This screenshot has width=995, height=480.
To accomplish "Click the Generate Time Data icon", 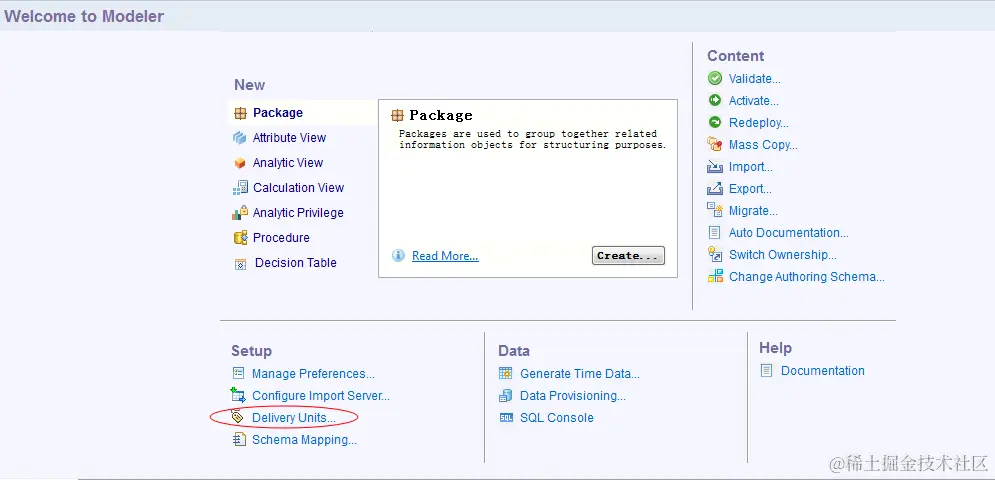I will pyautogui.click(x=506, y=374).
